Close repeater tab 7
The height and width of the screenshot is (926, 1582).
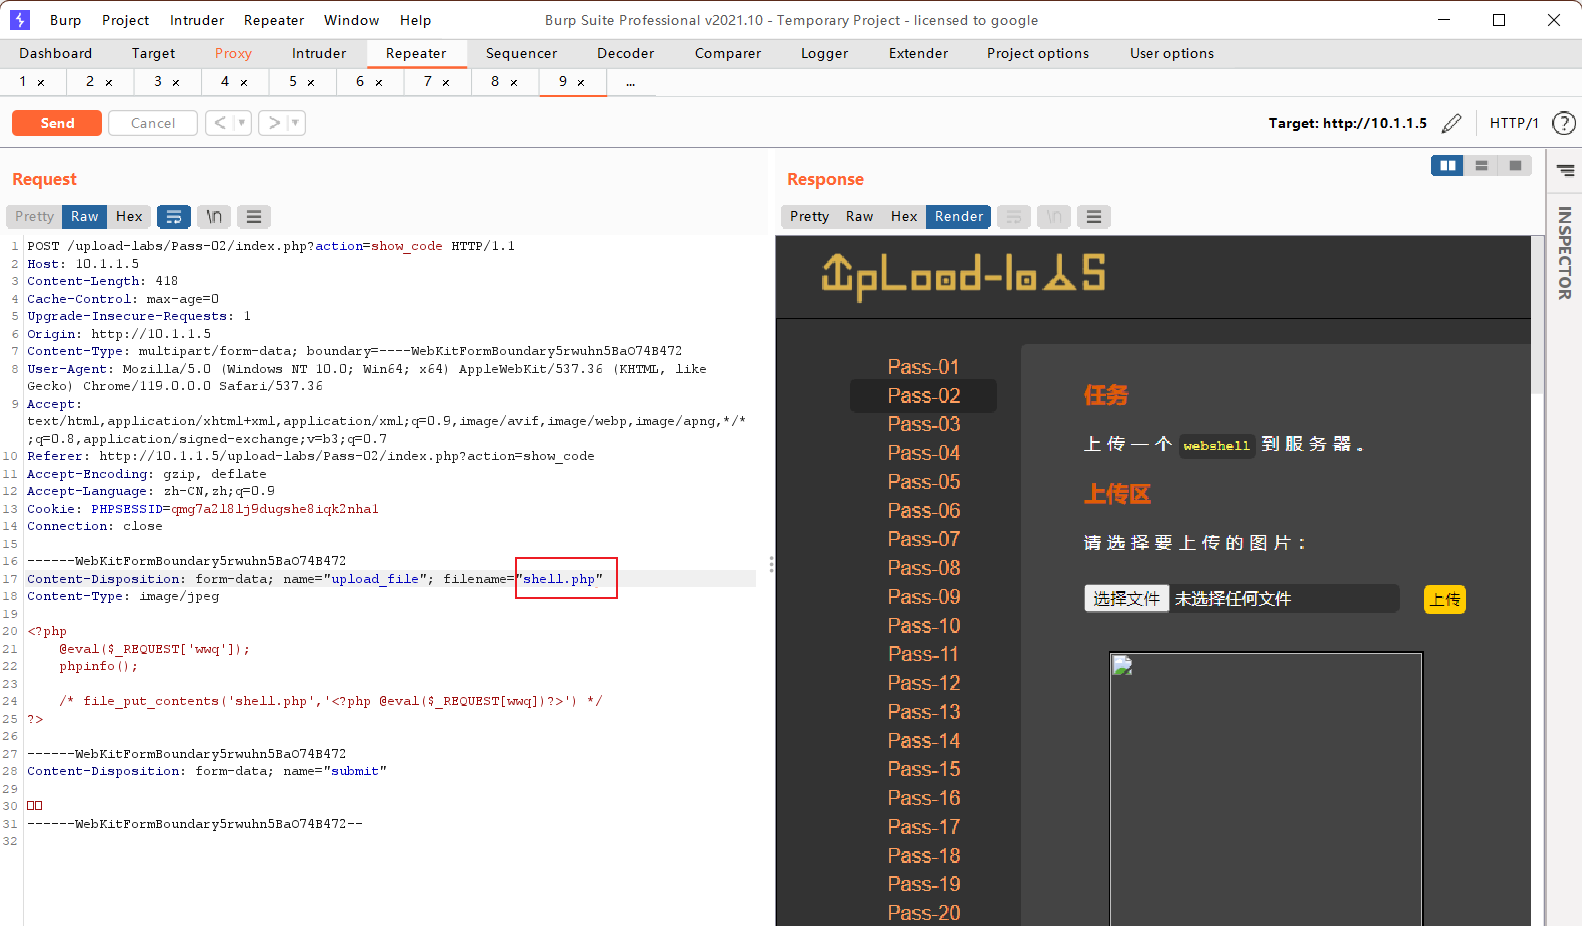446,83
